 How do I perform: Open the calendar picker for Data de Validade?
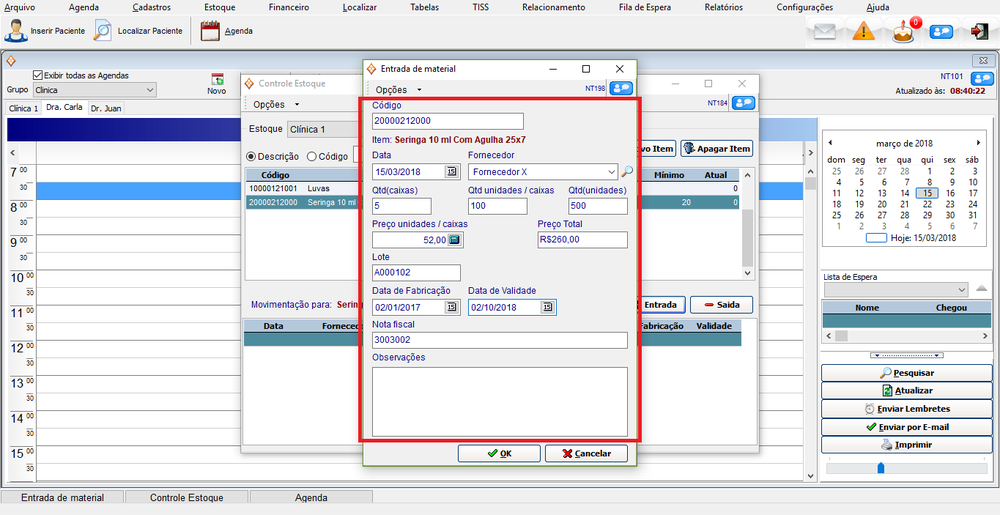click(548, 307)
